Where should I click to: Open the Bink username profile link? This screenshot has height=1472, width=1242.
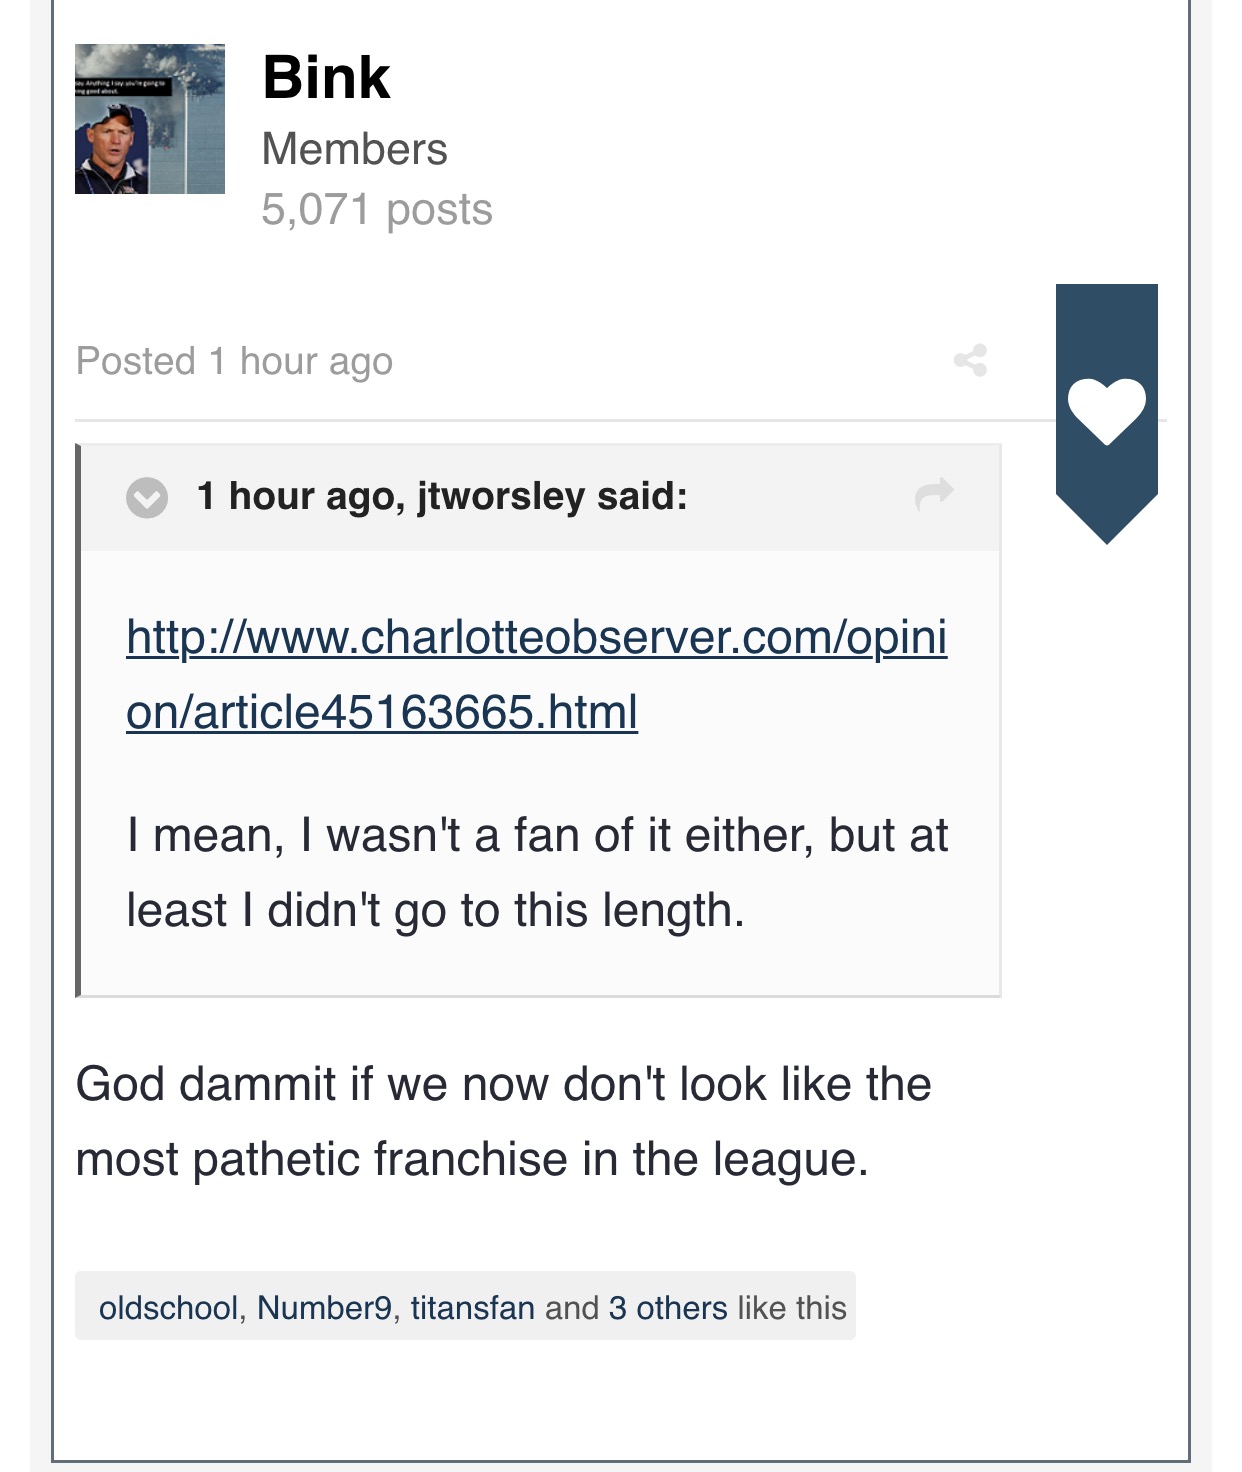click(x=326, y=77)
